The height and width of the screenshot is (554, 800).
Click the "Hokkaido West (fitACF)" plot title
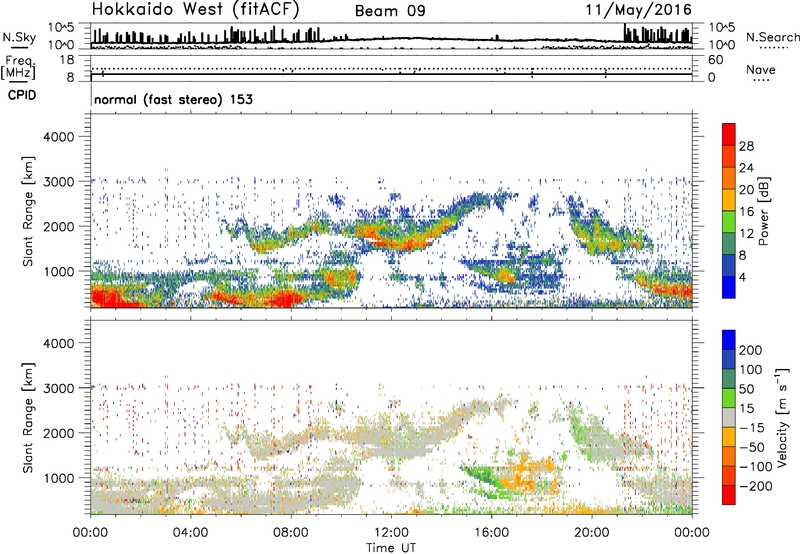195,9
